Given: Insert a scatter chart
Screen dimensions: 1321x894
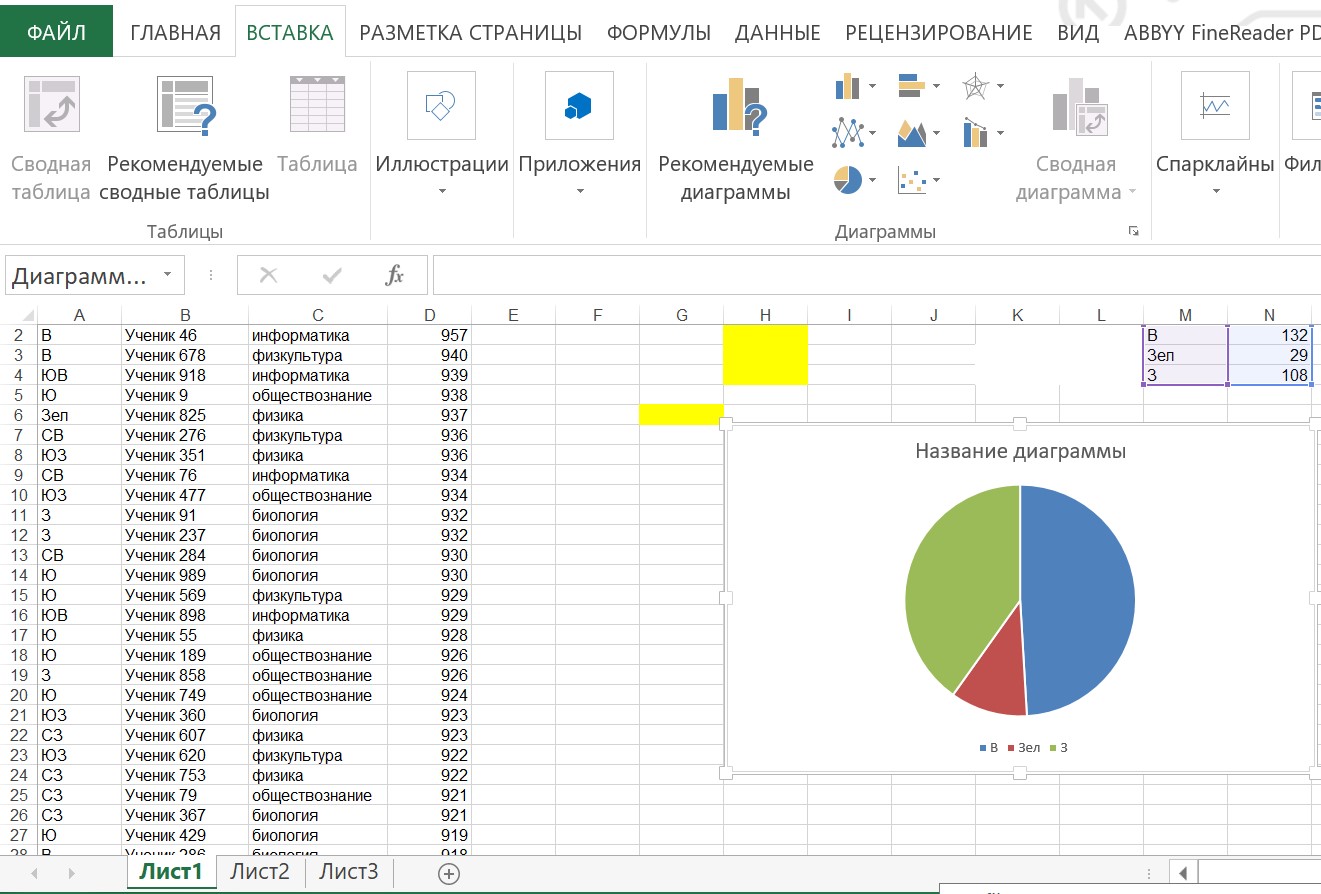Looking at the screenshot, I should coord(911,180).
